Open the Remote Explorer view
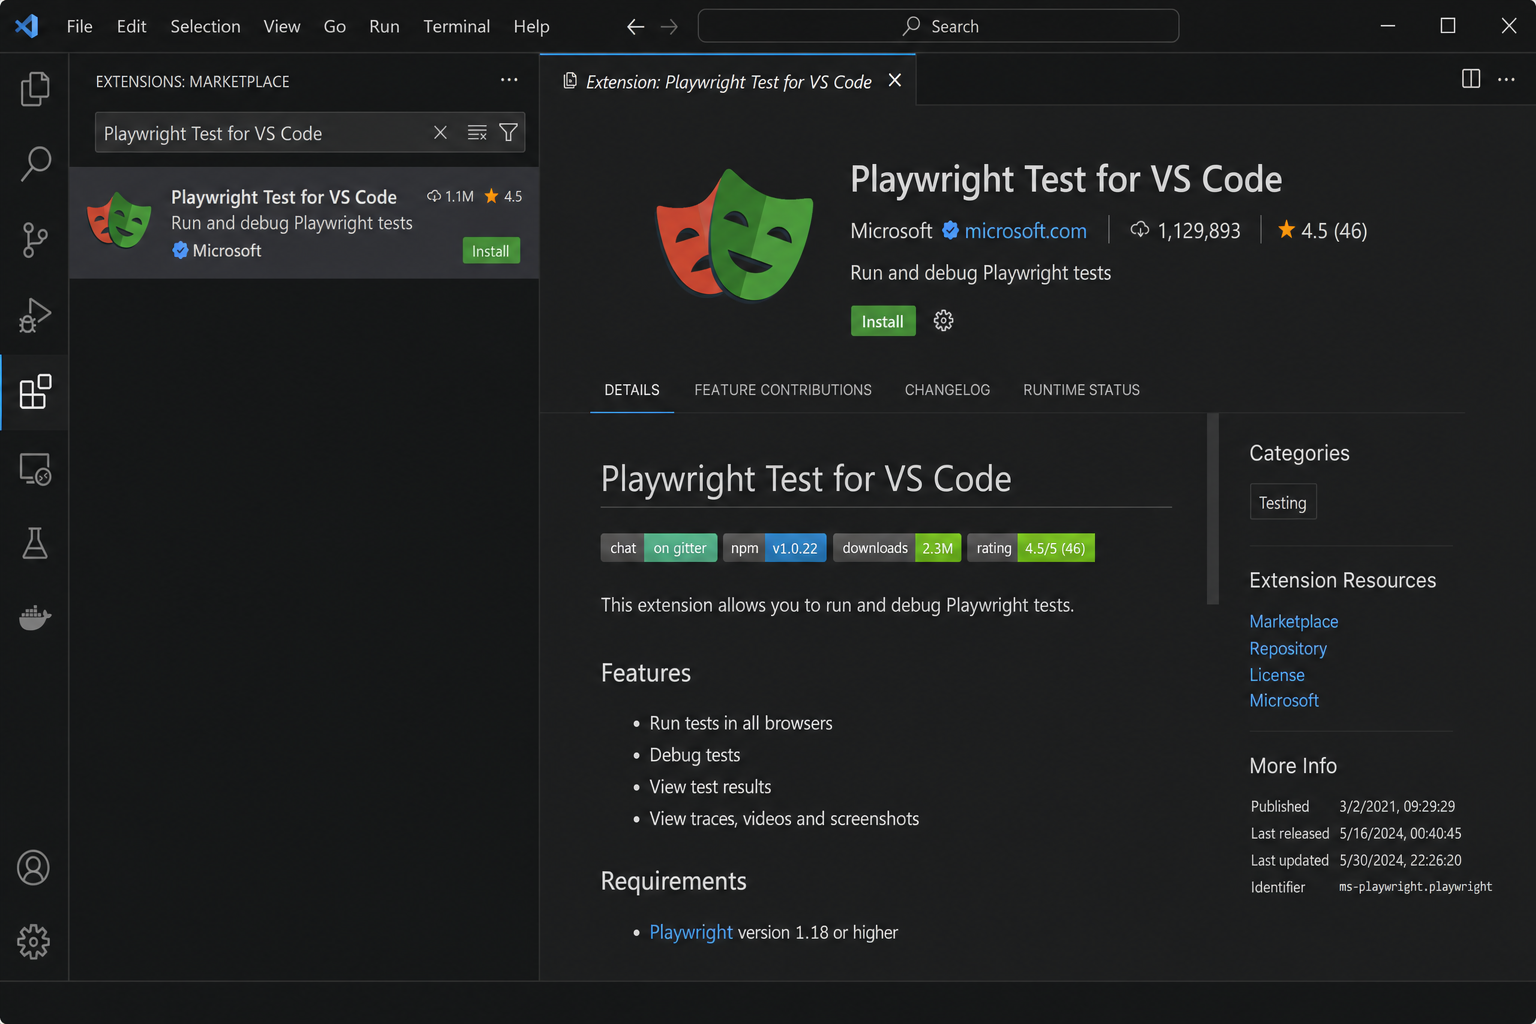This screenshot has height=1024, width=1536. 35,468
